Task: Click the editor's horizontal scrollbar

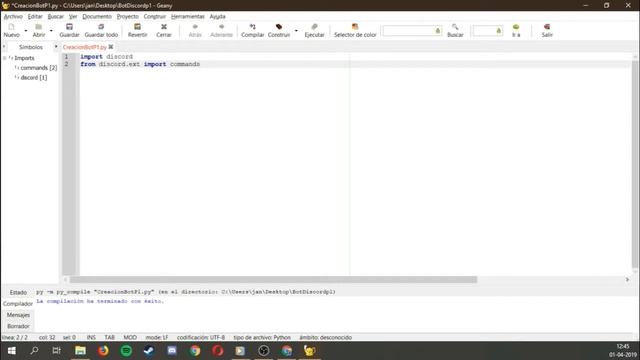Action: [x=273, y=280]
